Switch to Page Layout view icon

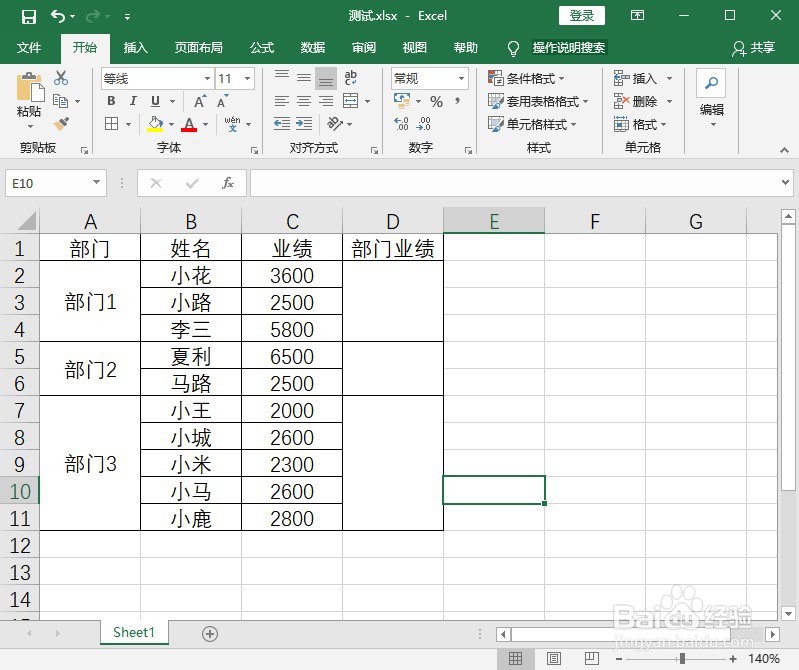[x=554, y=659]
